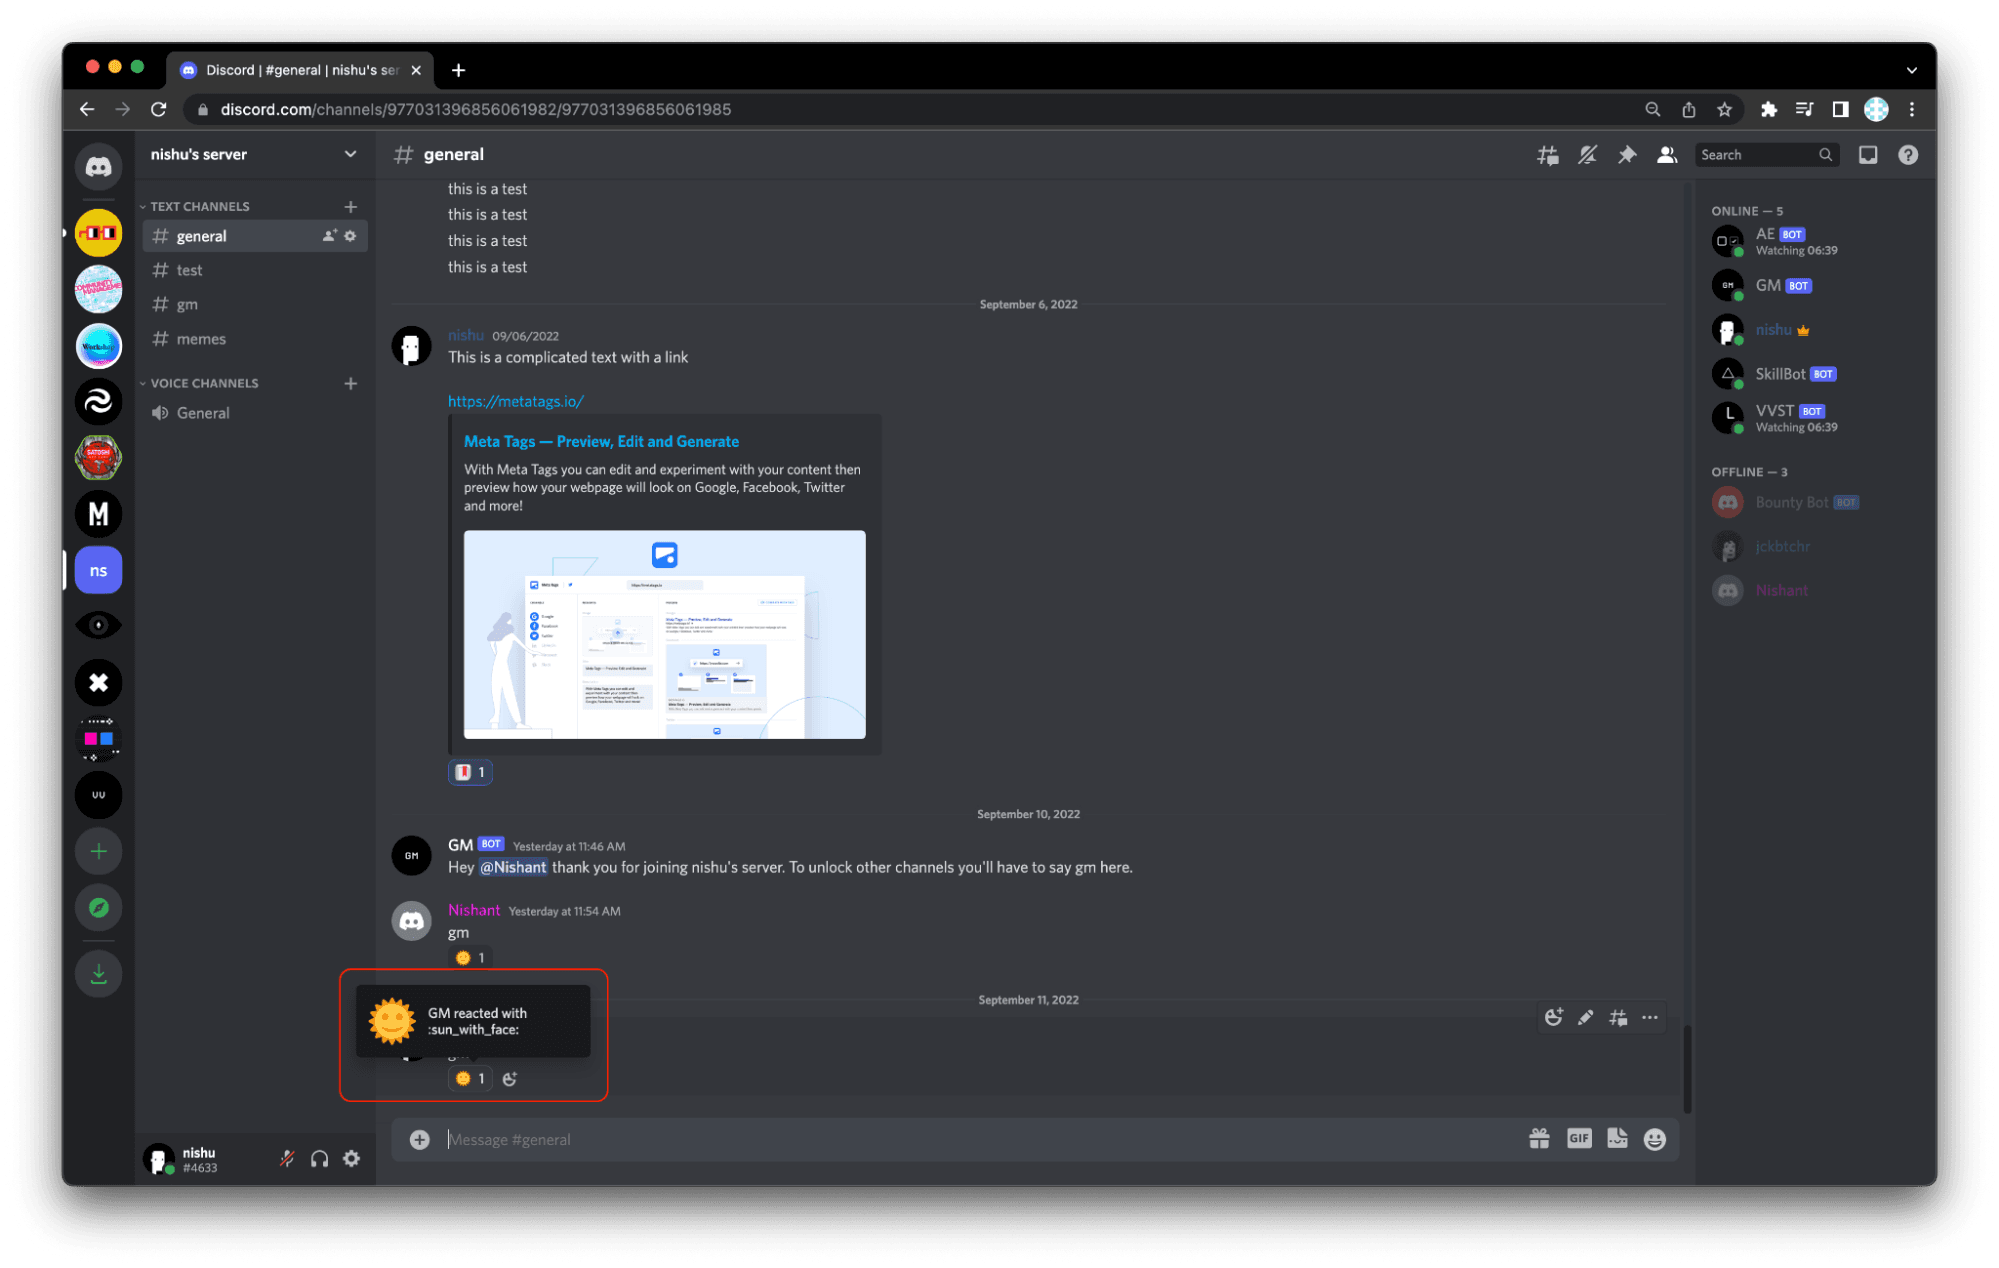Open the https://metatags.io/ link
This screenshot has width=1999, height=1268.
click(515, 401)
